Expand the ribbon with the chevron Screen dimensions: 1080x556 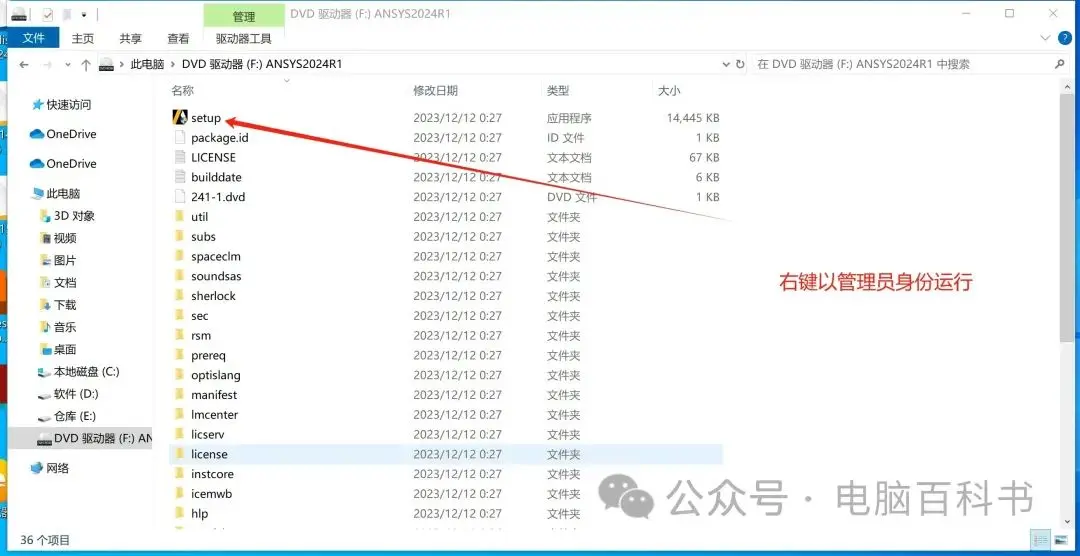pos(1046,38)
